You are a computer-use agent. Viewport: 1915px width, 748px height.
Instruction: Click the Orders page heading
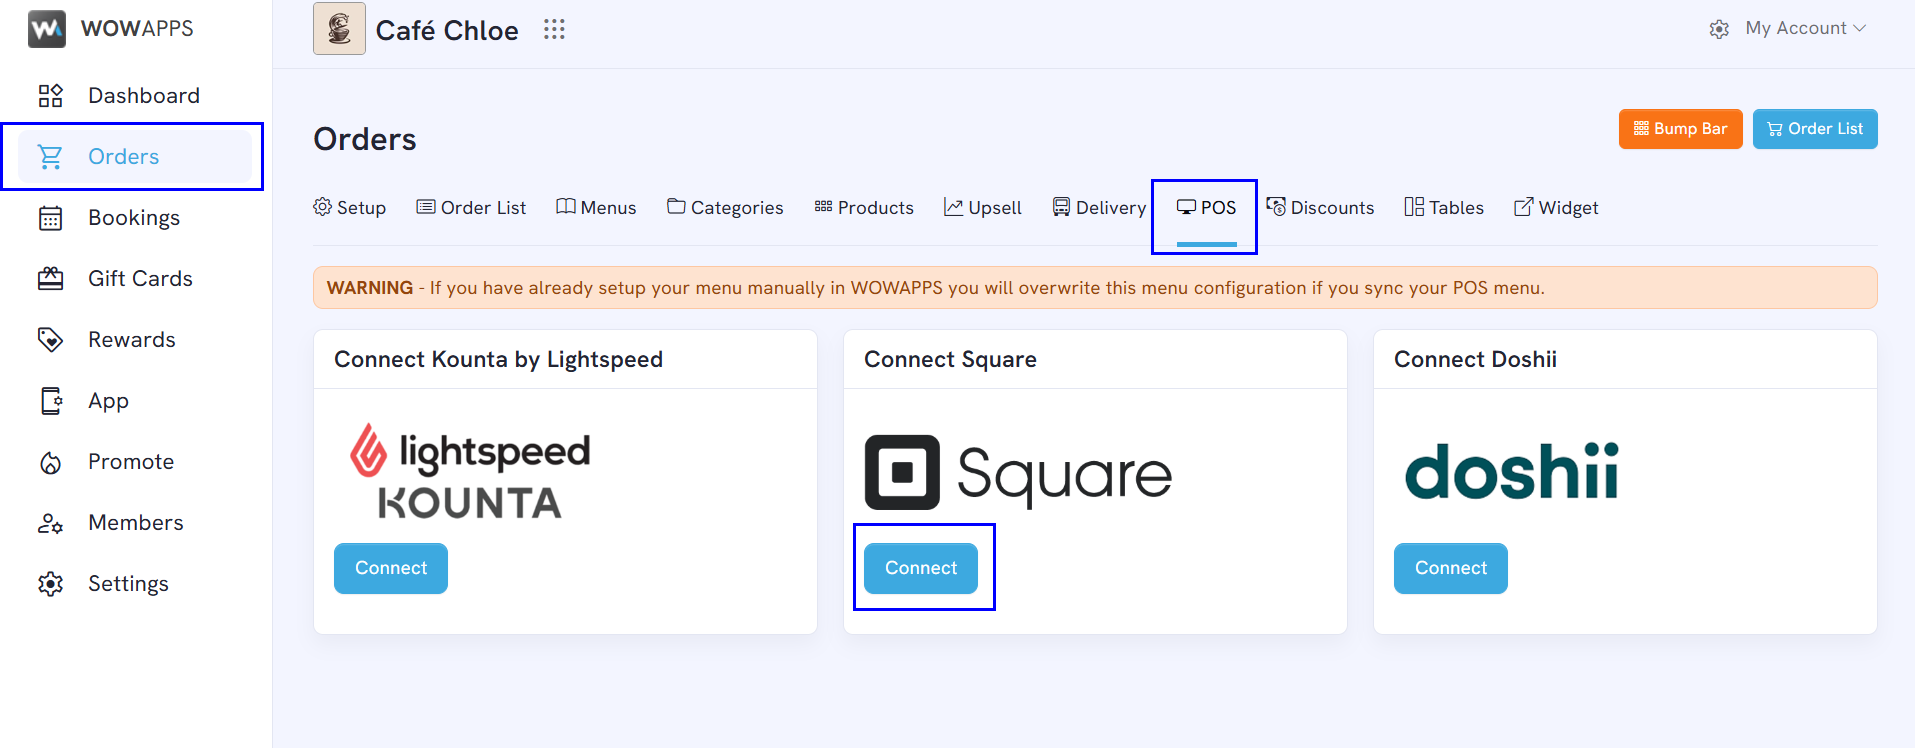coord(365,139)
